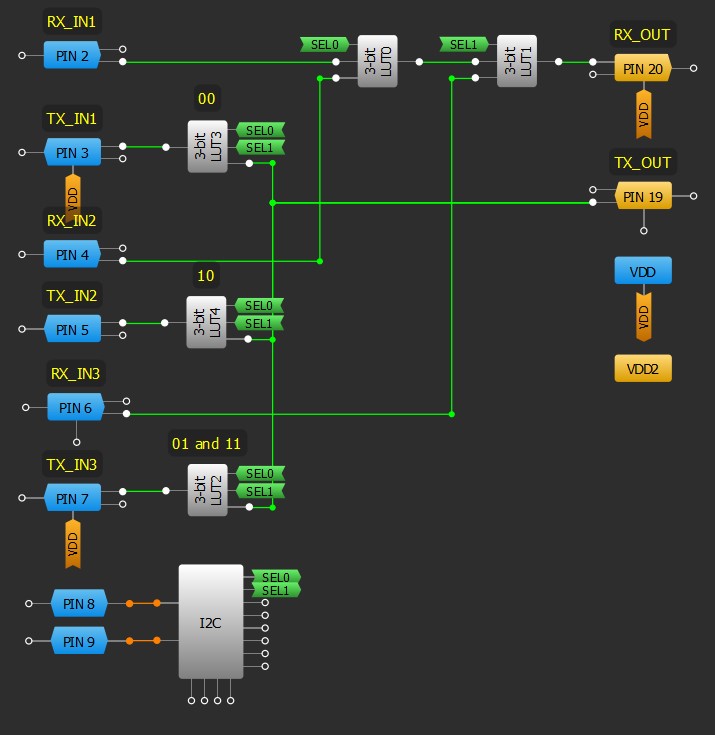Image resolution: width=715 pixels, height=735 pixels.
Task: Click the VDD2 block
Action: tap(643, 368)
